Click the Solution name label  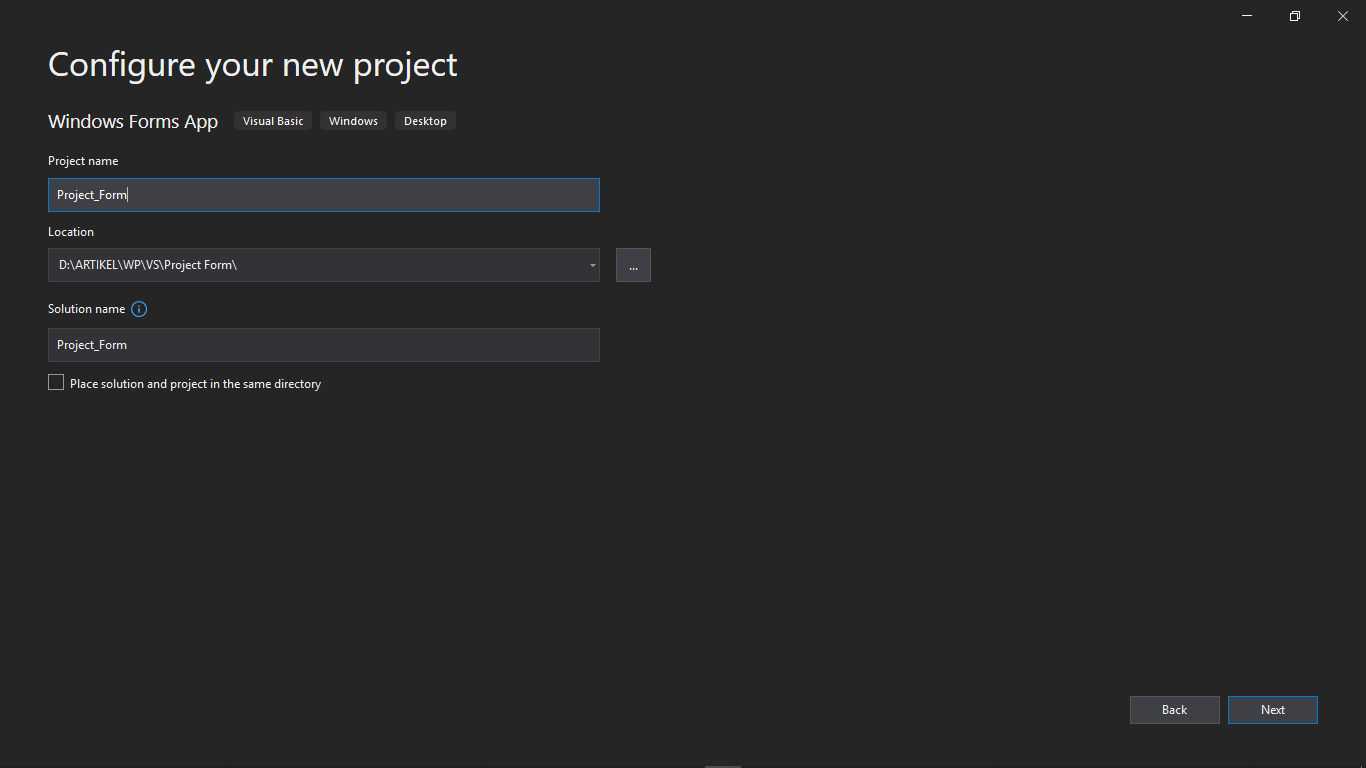click(x=87, y=309)
